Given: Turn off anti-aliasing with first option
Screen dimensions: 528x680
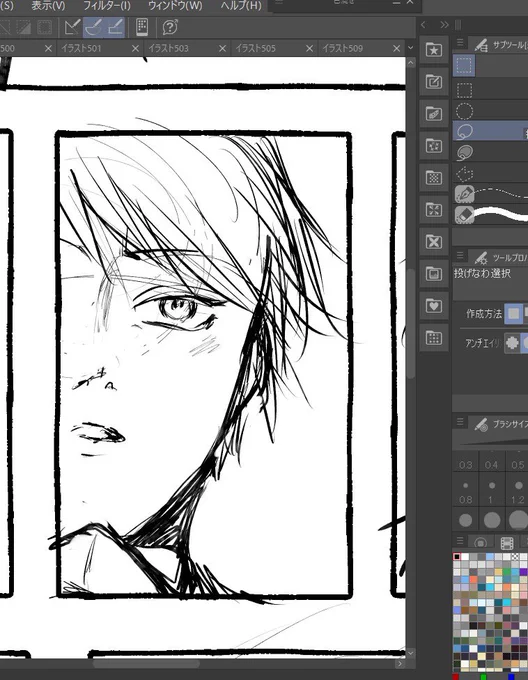Looking at the screenshot, I should [512, 343].
